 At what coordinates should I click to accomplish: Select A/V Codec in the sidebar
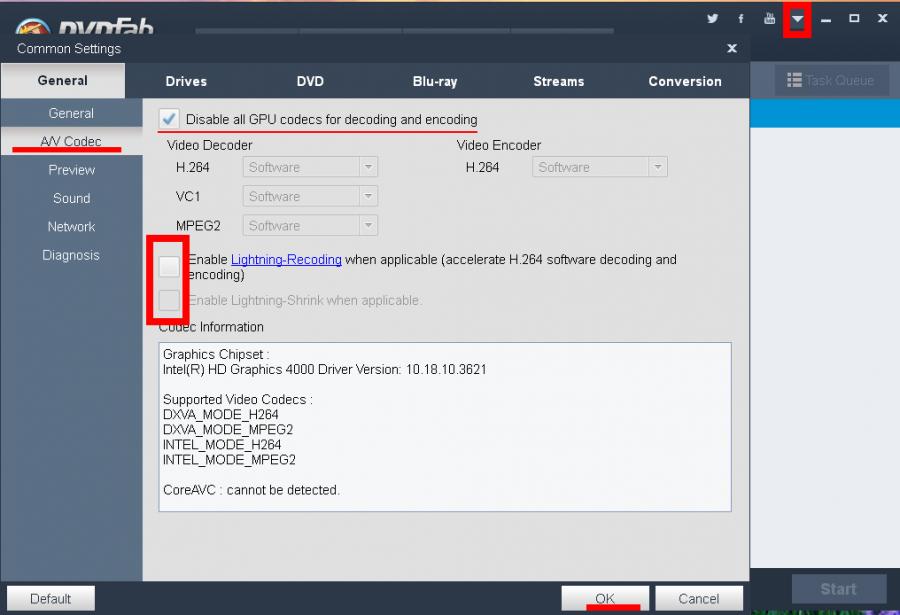point(71,141)
